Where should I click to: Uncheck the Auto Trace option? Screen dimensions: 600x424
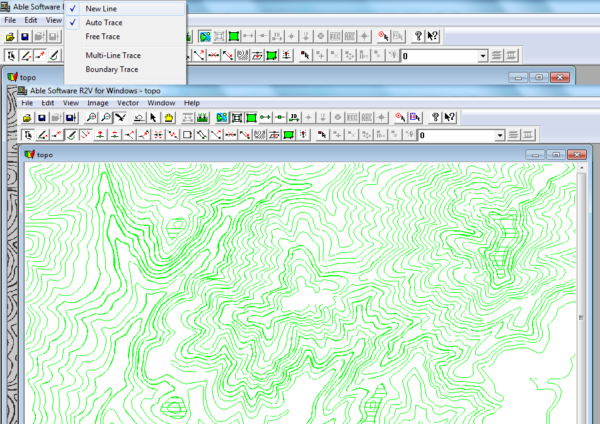(104, 22)
